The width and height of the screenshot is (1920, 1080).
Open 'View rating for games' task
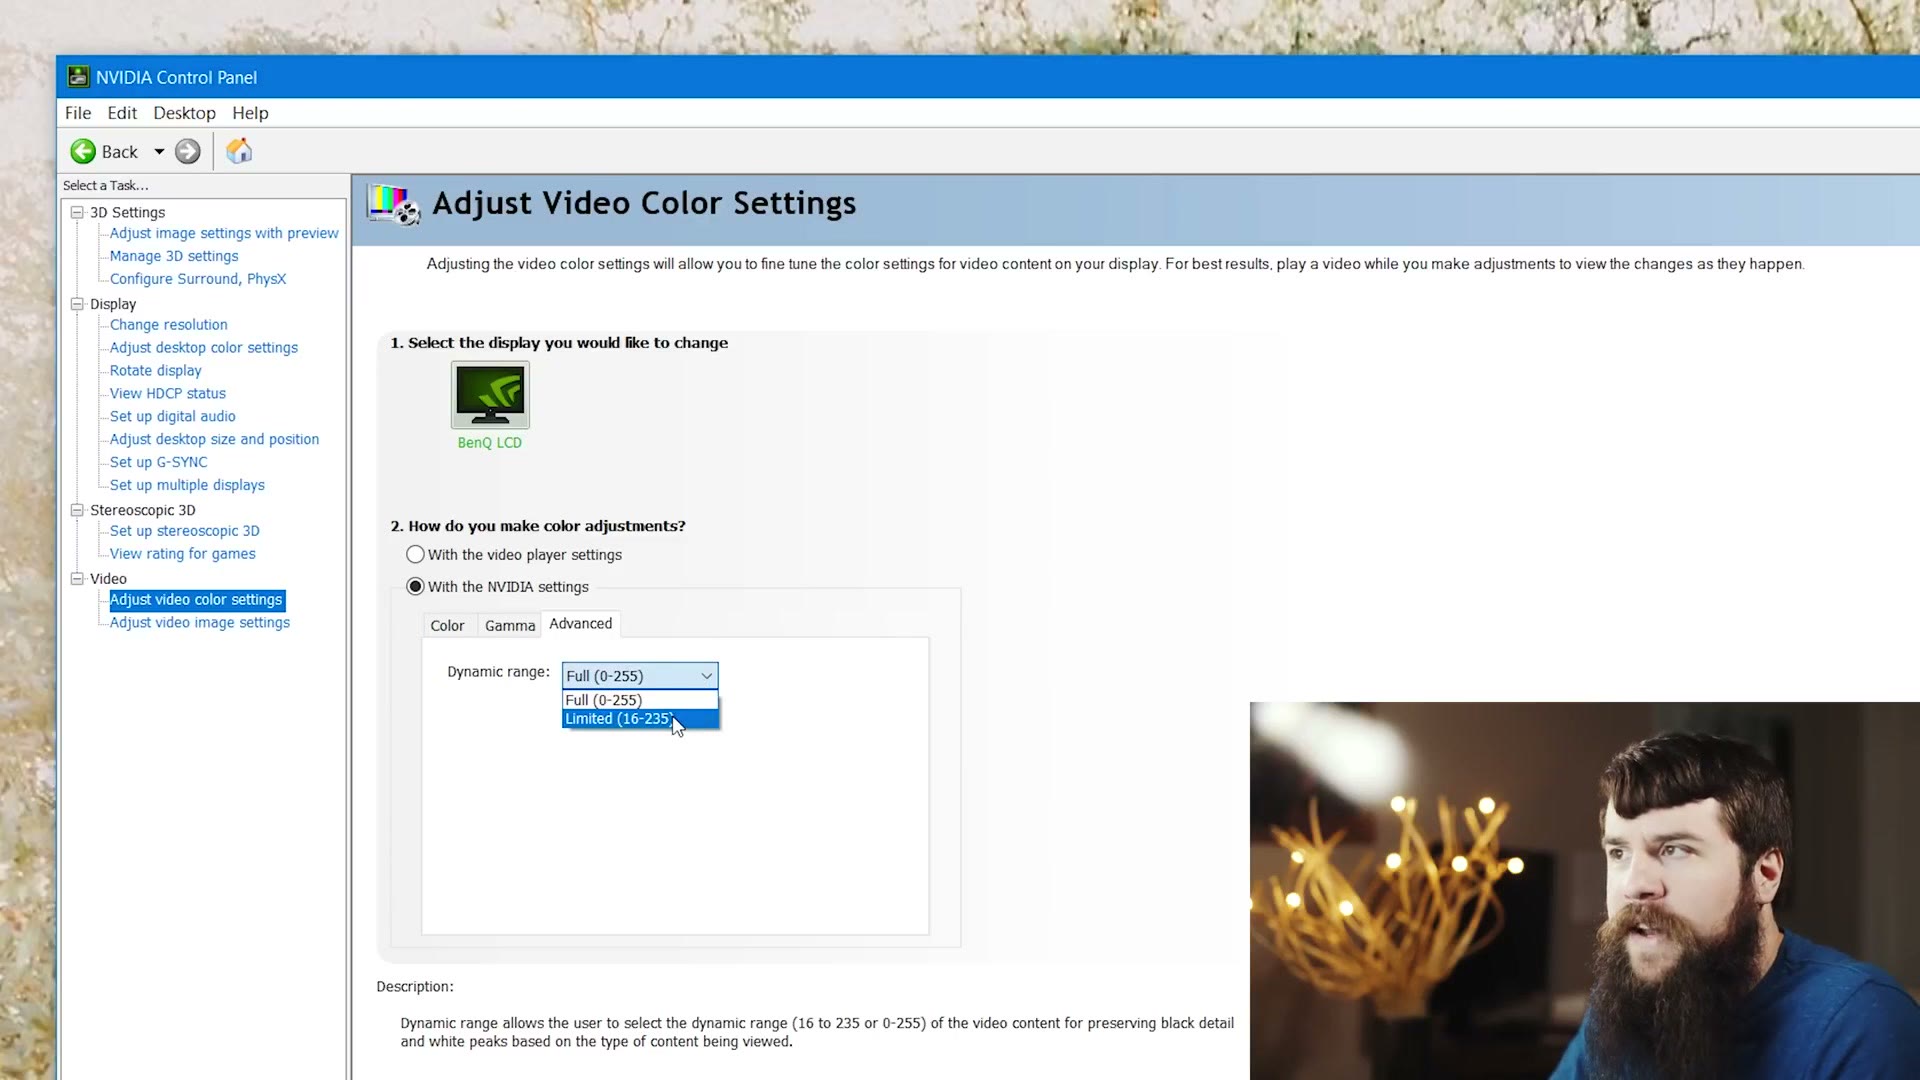point(183,554)
